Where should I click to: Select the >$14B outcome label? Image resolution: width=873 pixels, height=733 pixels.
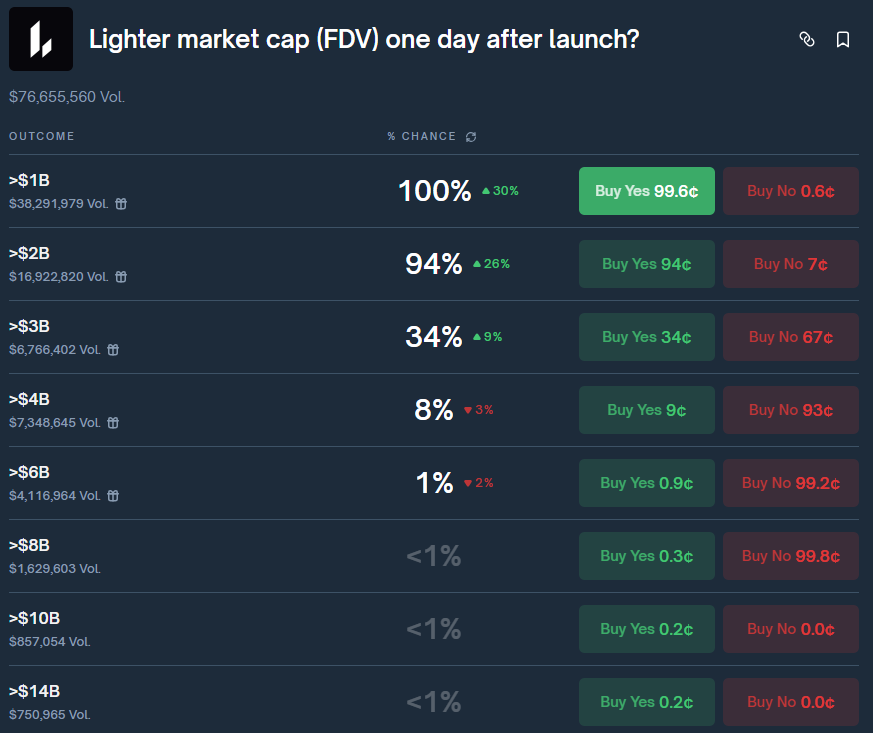[35, 691]
